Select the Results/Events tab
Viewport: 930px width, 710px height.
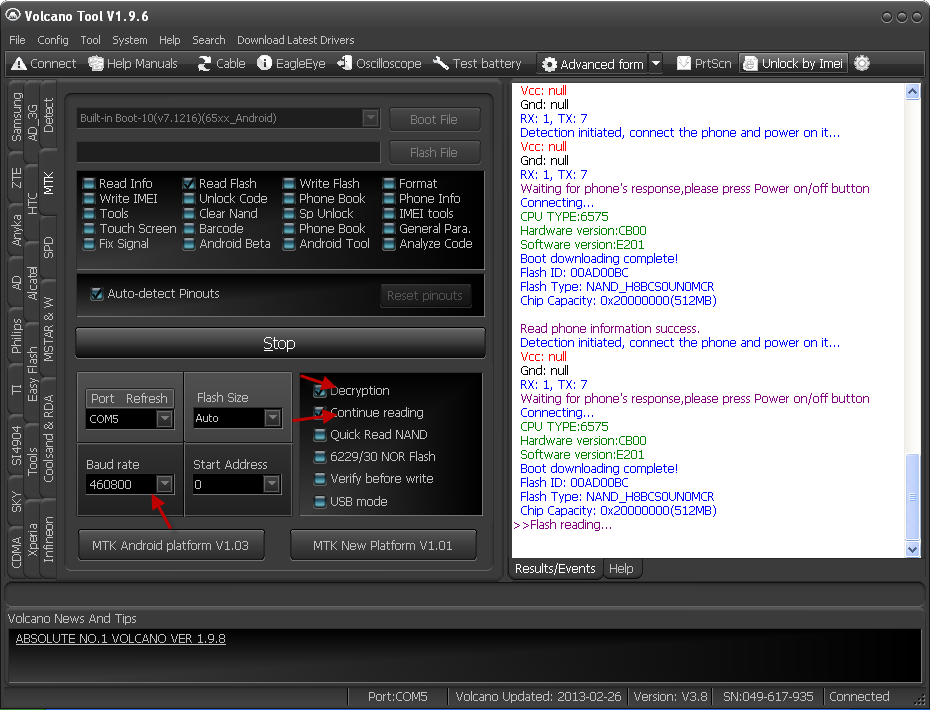click(555, 569)
